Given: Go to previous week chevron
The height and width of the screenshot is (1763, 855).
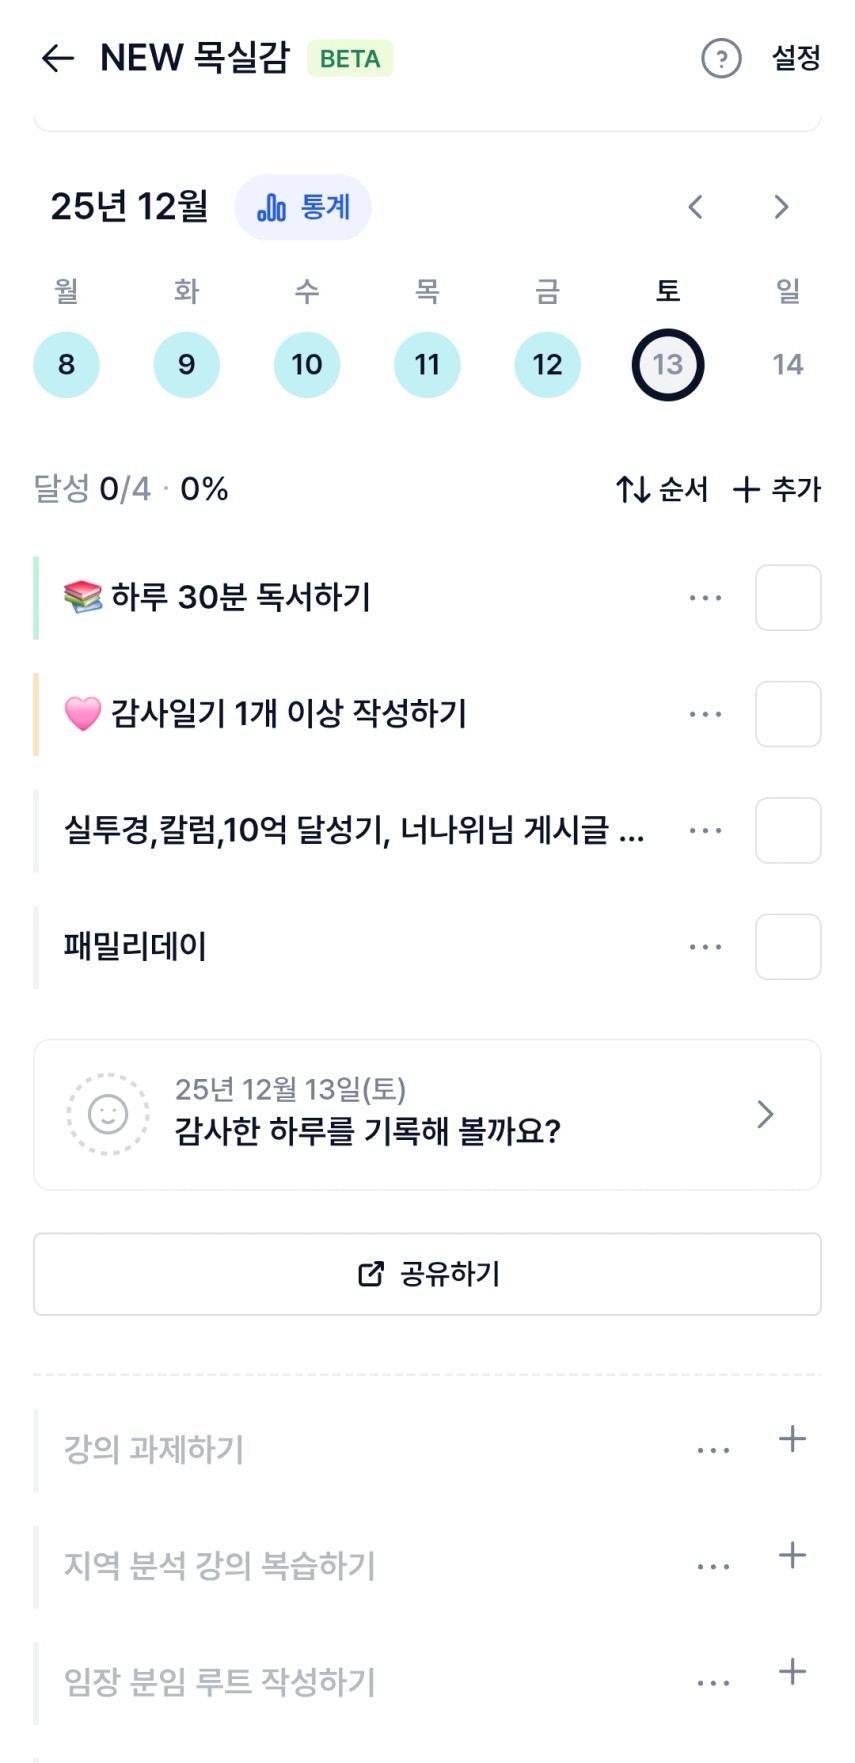Looking at the screenshot, I should [696, 207].
